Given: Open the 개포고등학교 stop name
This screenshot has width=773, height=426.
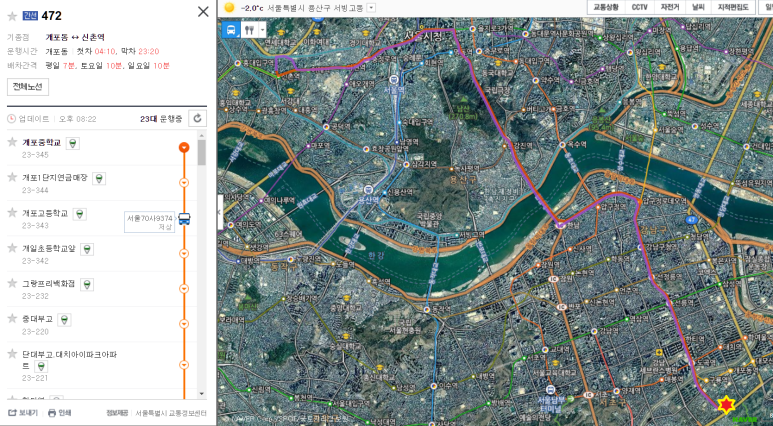Looking at the screenshot, I should [45, 213].
